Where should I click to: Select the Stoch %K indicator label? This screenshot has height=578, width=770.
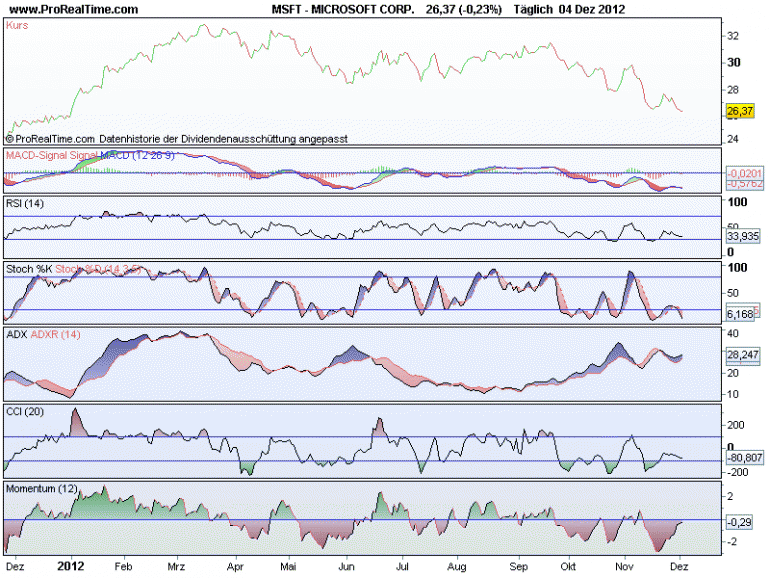click(29, 269)
